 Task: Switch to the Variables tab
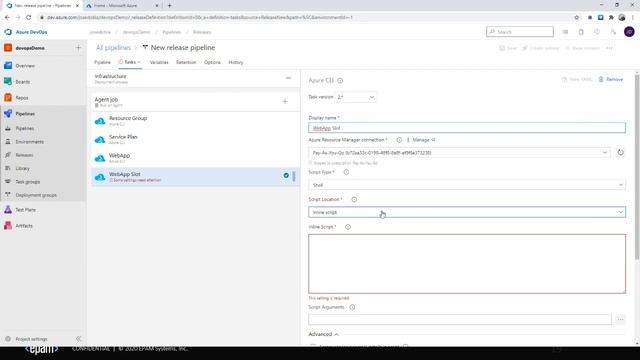pyautogui.click(x=159, y=62)
